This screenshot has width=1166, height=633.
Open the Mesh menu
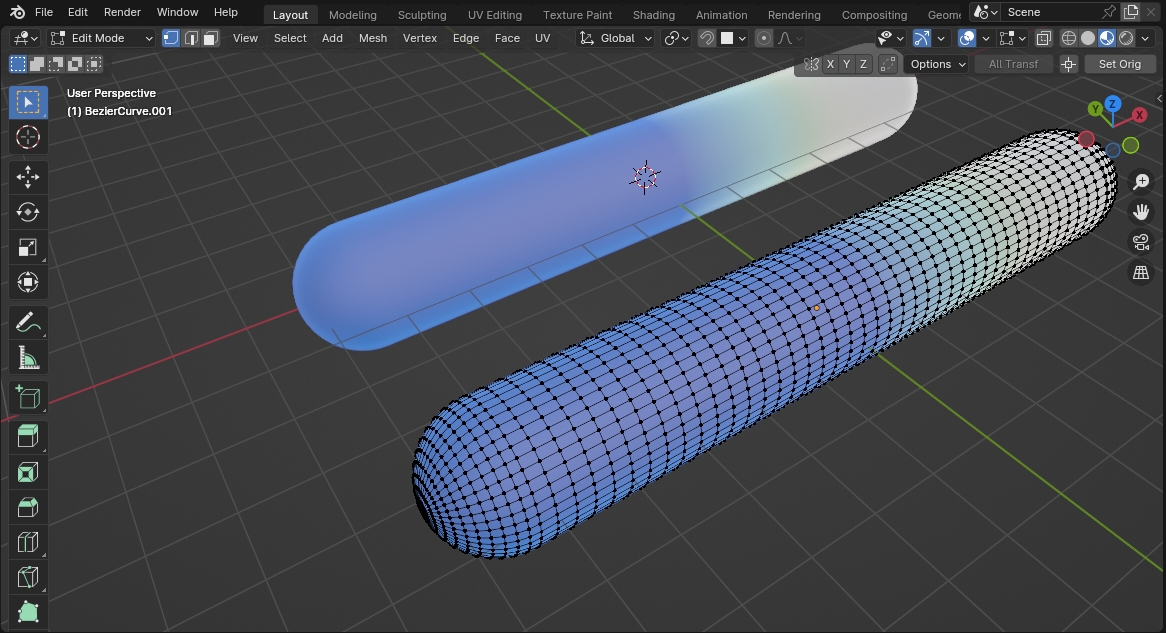pos(372,38)
